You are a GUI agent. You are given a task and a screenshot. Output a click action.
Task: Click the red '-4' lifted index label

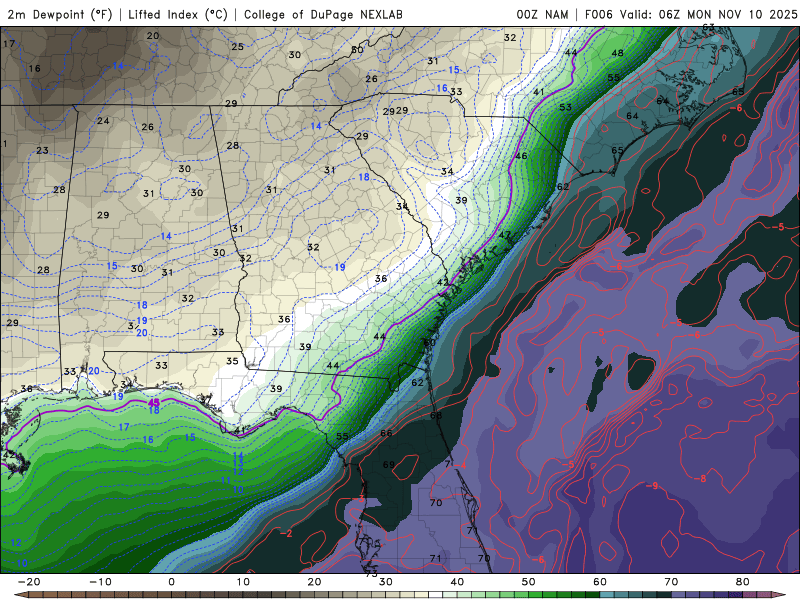[460, 465]
